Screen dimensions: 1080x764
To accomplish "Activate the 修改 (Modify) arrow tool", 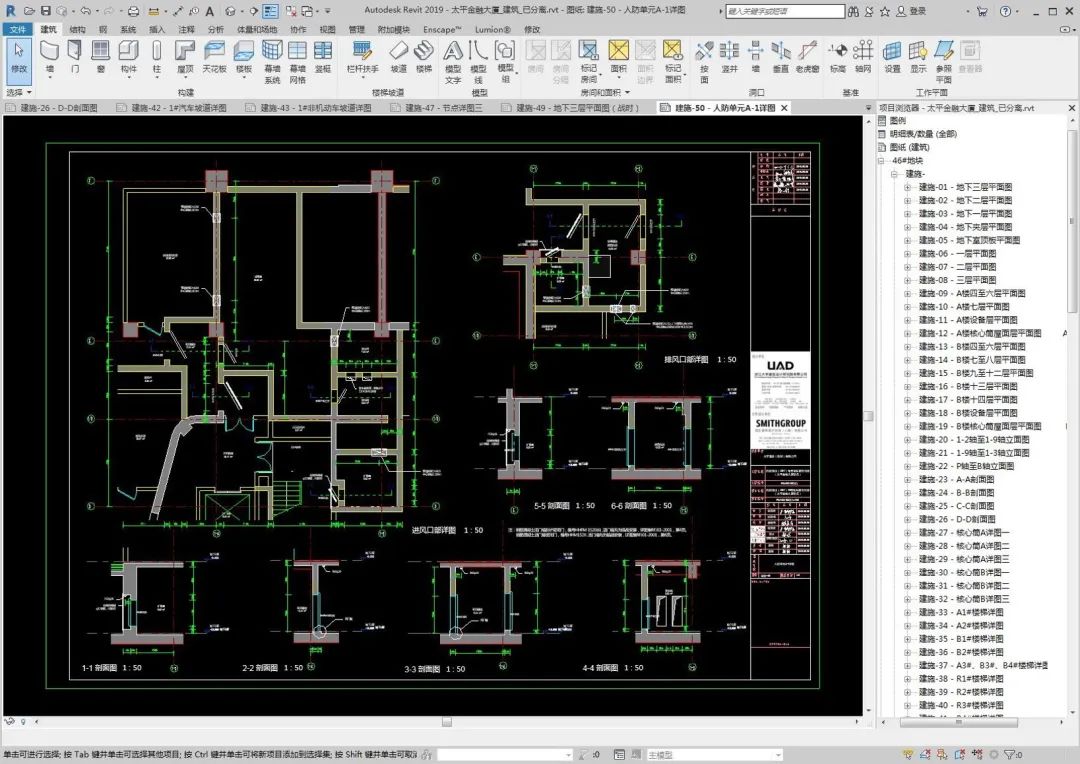I will (x=19, y=56).
